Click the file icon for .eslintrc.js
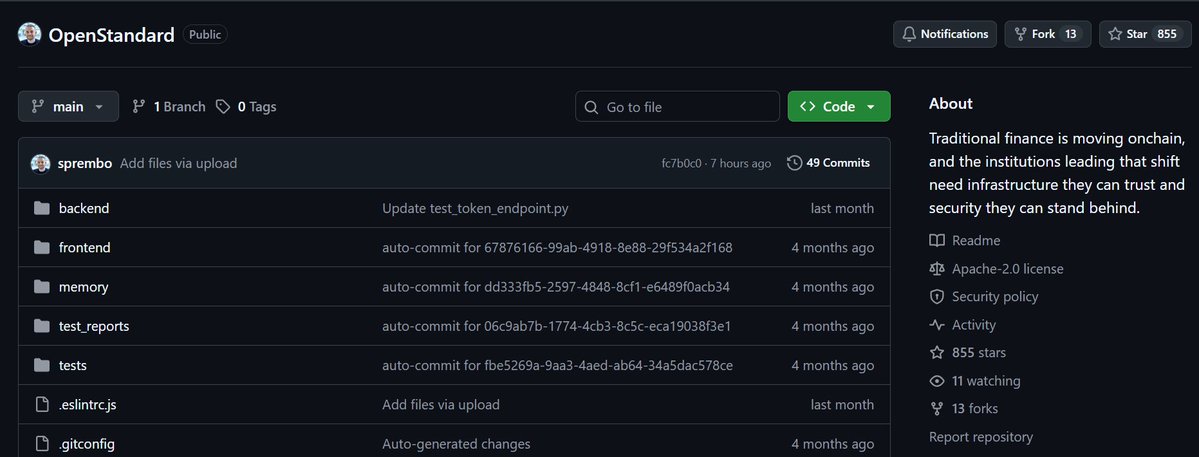Image resolution: width=1199 pixels, height=457 pixels. (x=42, y=404)
